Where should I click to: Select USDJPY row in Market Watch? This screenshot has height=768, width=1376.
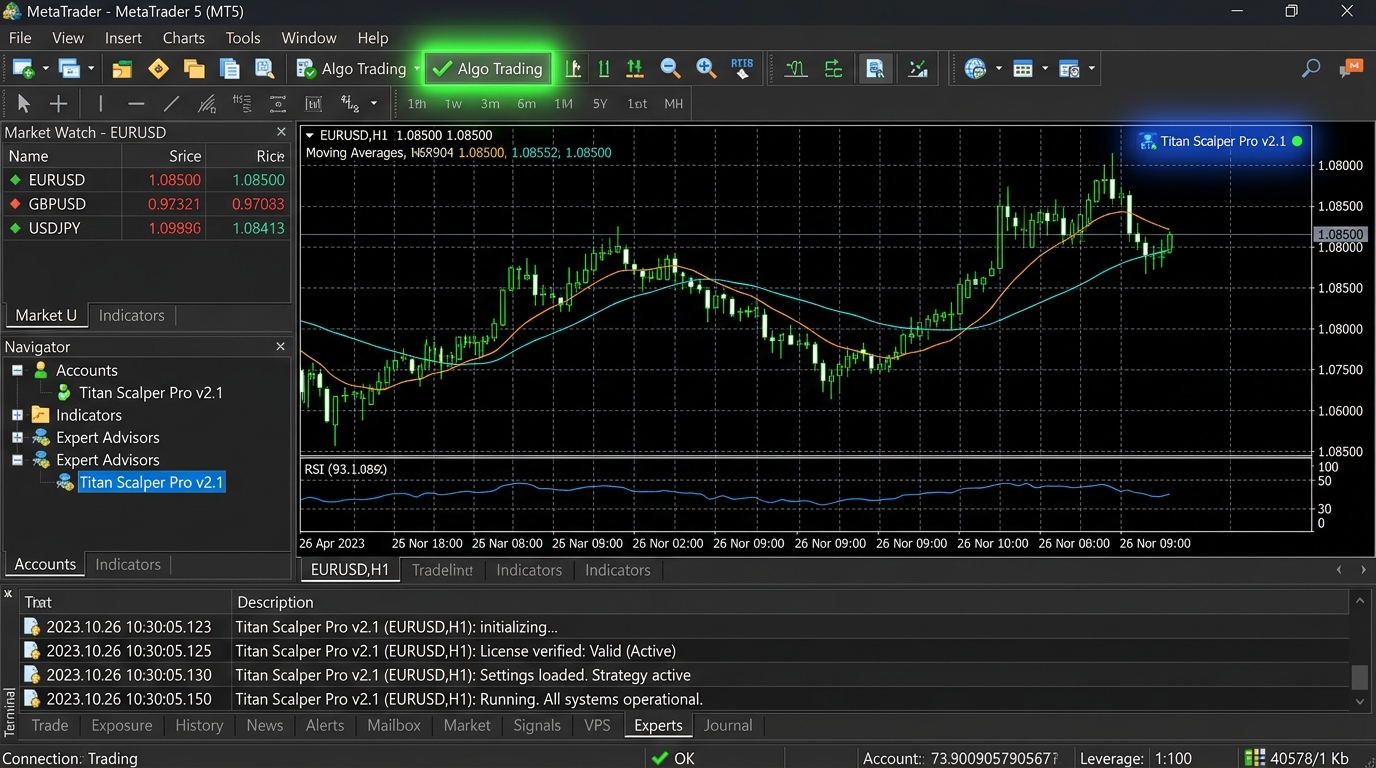(x=147, y=228)
